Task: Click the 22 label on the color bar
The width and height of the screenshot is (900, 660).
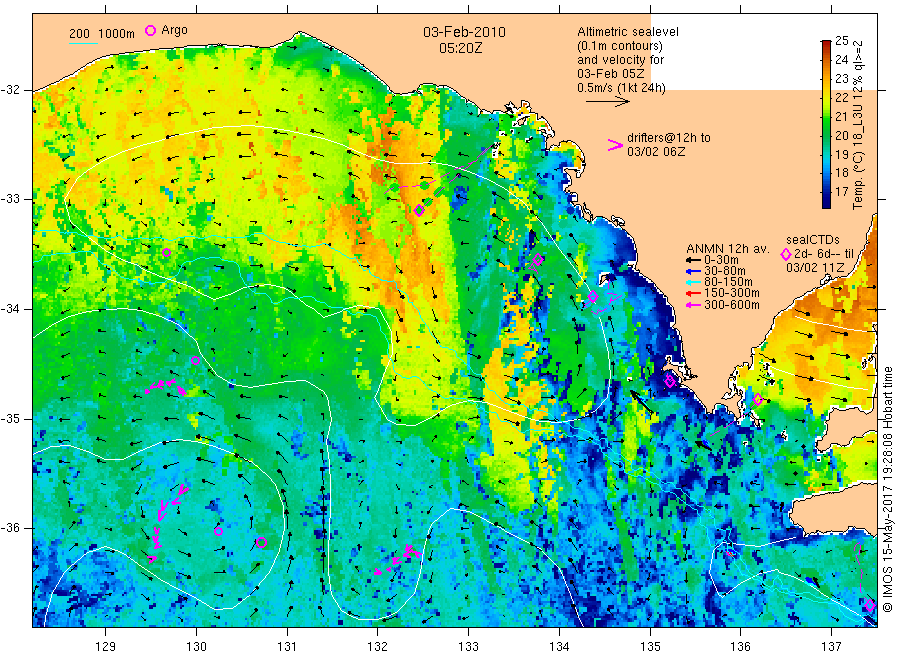Action: click(841, 98)
